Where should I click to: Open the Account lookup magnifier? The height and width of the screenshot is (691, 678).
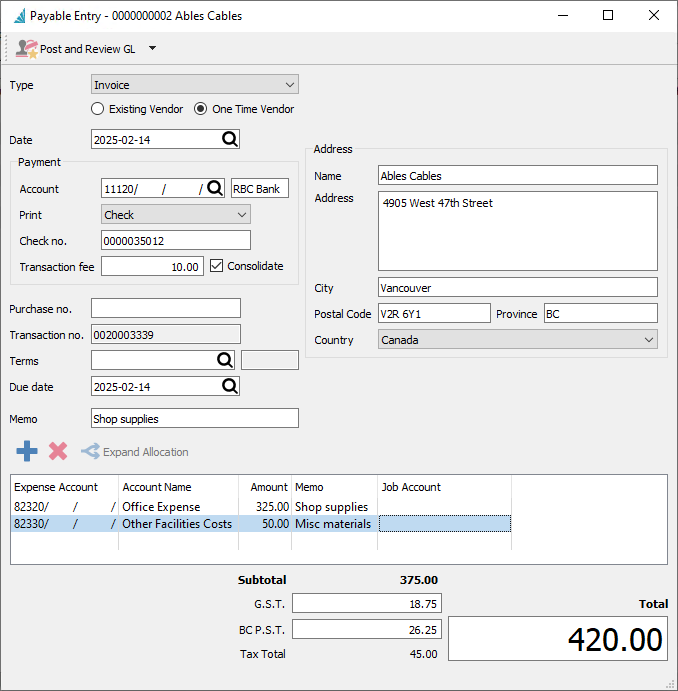tap(215, 188)
